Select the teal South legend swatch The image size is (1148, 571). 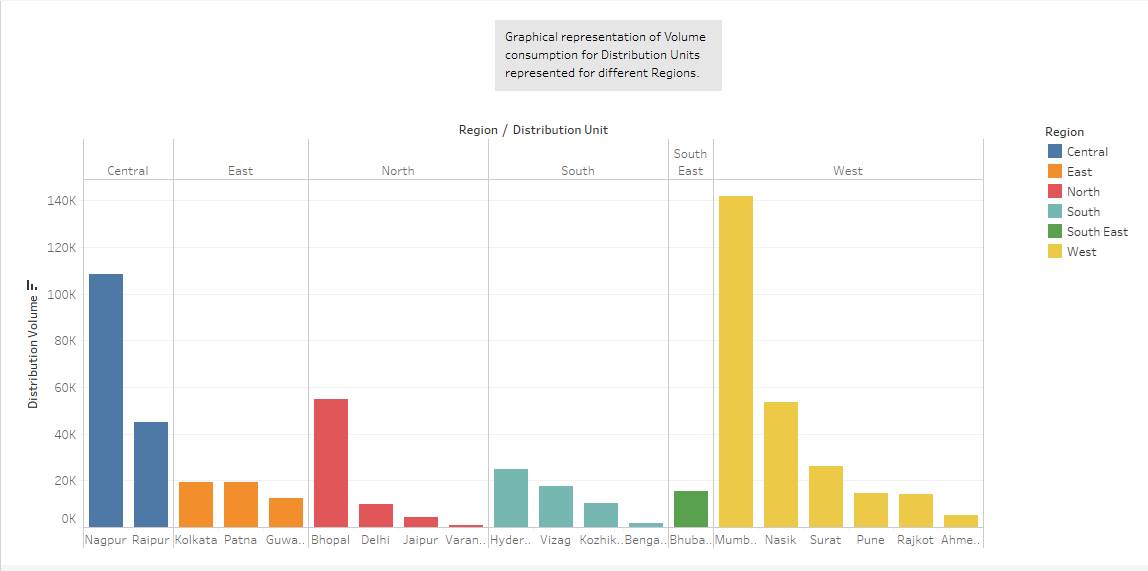[1055, 212]
